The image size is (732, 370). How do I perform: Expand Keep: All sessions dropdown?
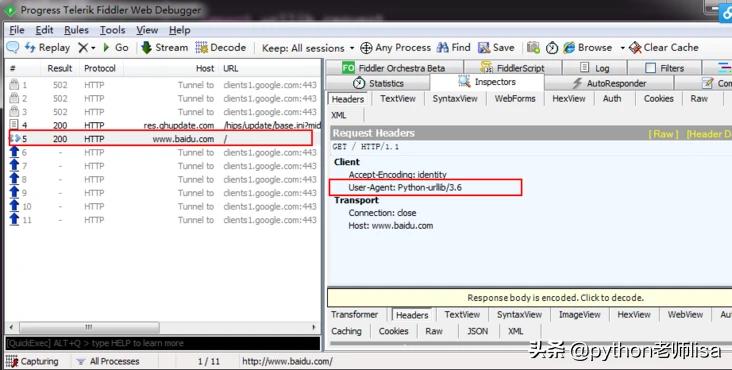tap(308, 48)
